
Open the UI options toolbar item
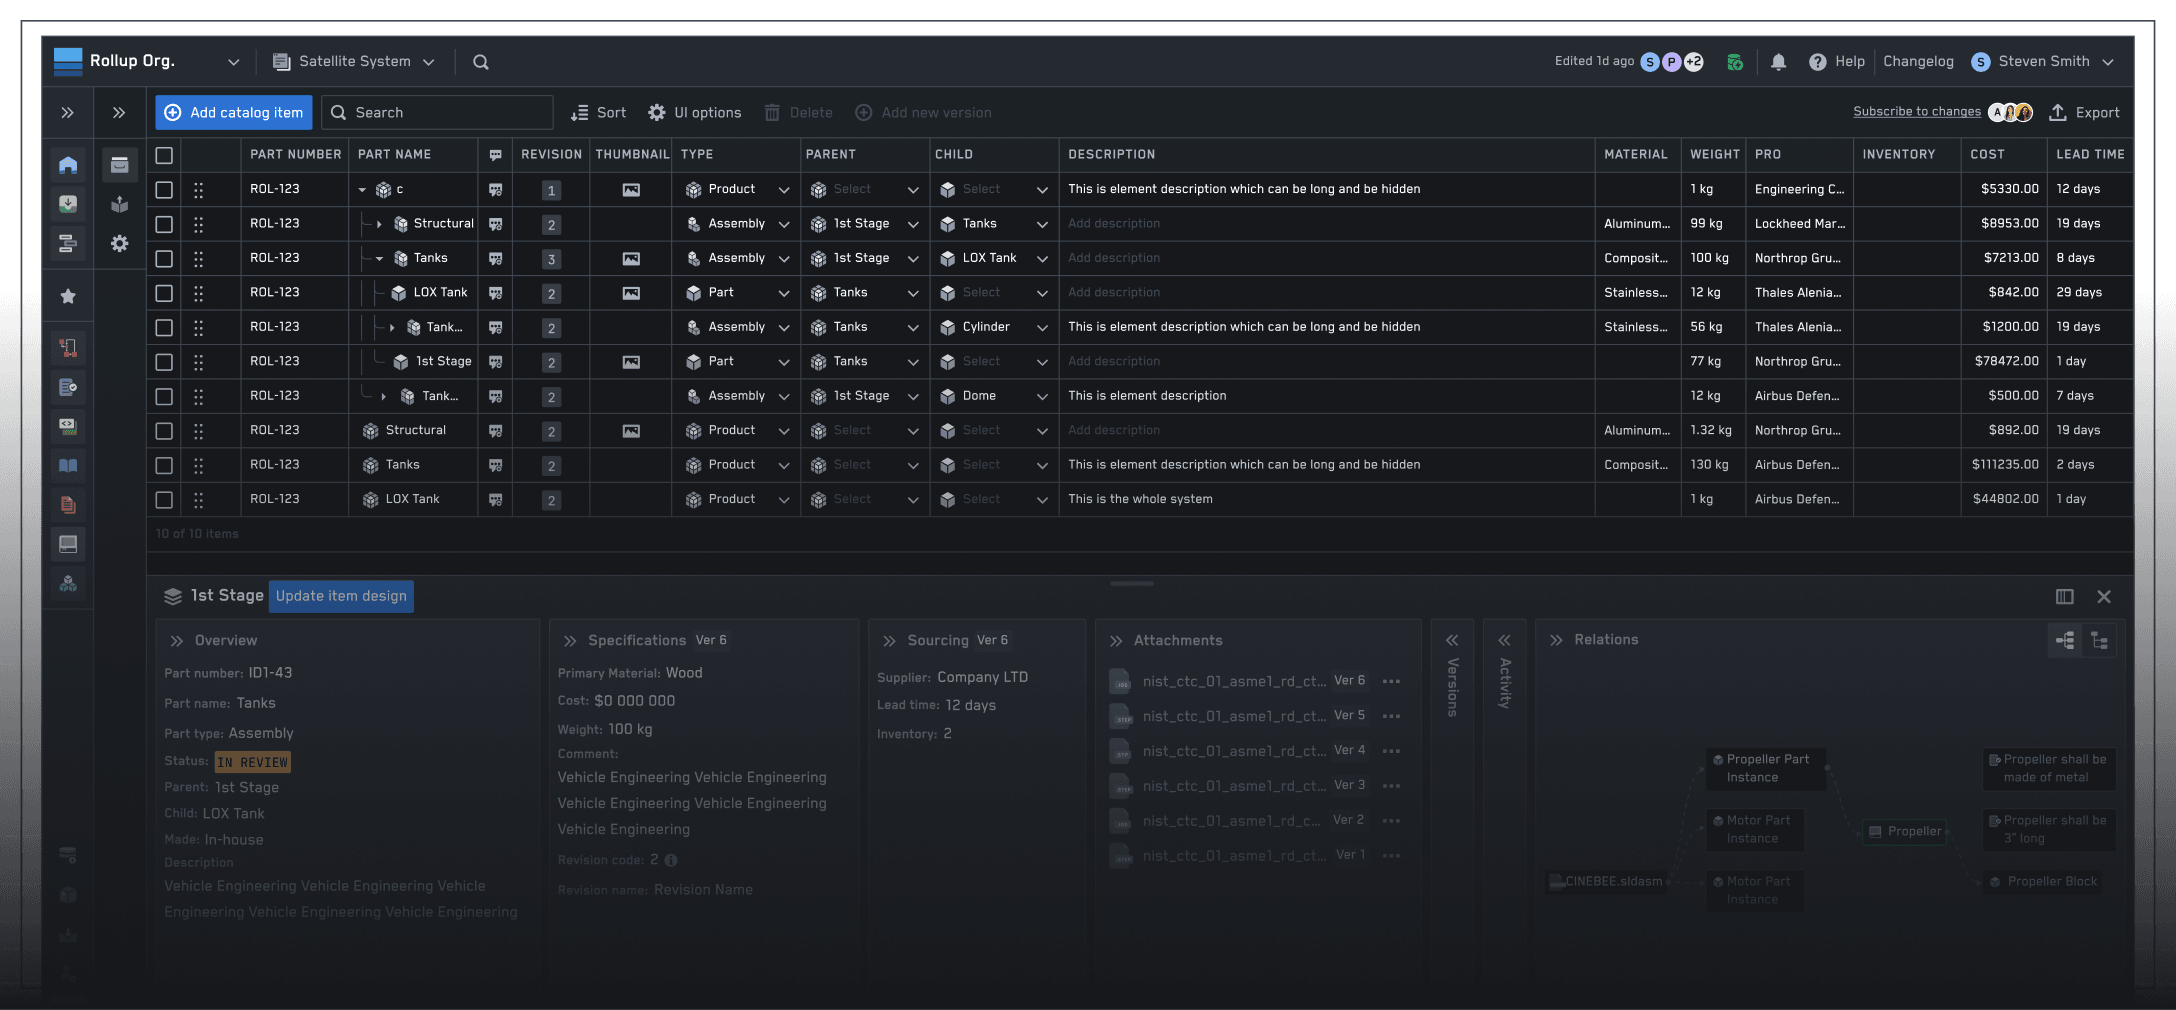(x=695, y=113)
